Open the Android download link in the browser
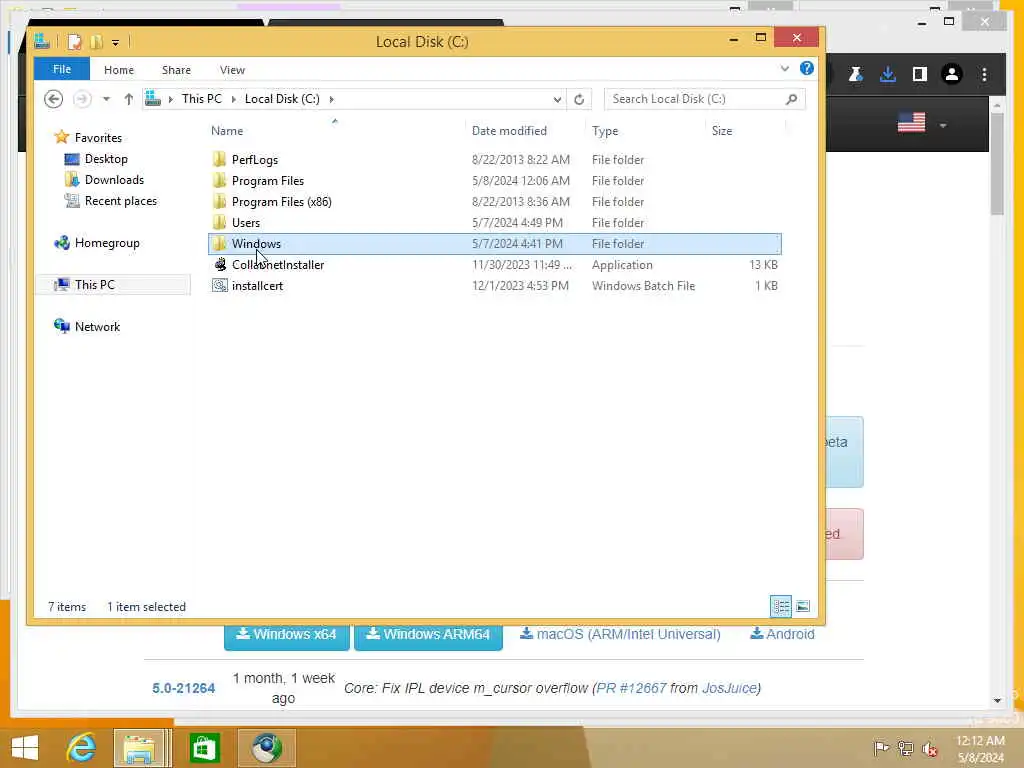The image size is (1024, 768). coord(782,634)
